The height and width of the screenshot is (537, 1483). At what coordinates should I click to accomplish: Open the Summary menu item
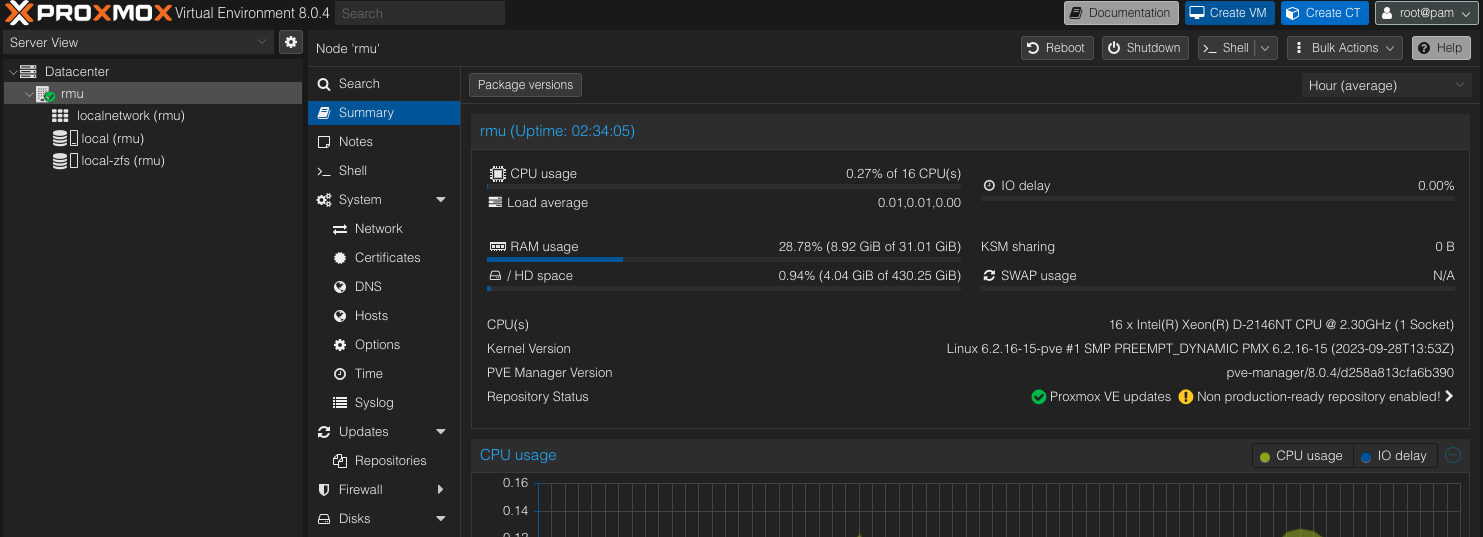coord(384,113)
